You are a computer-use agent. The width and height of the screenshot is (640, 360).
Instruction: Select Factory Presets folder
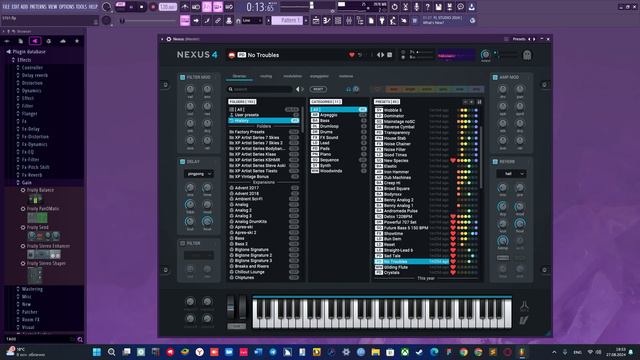coord(264,132)
